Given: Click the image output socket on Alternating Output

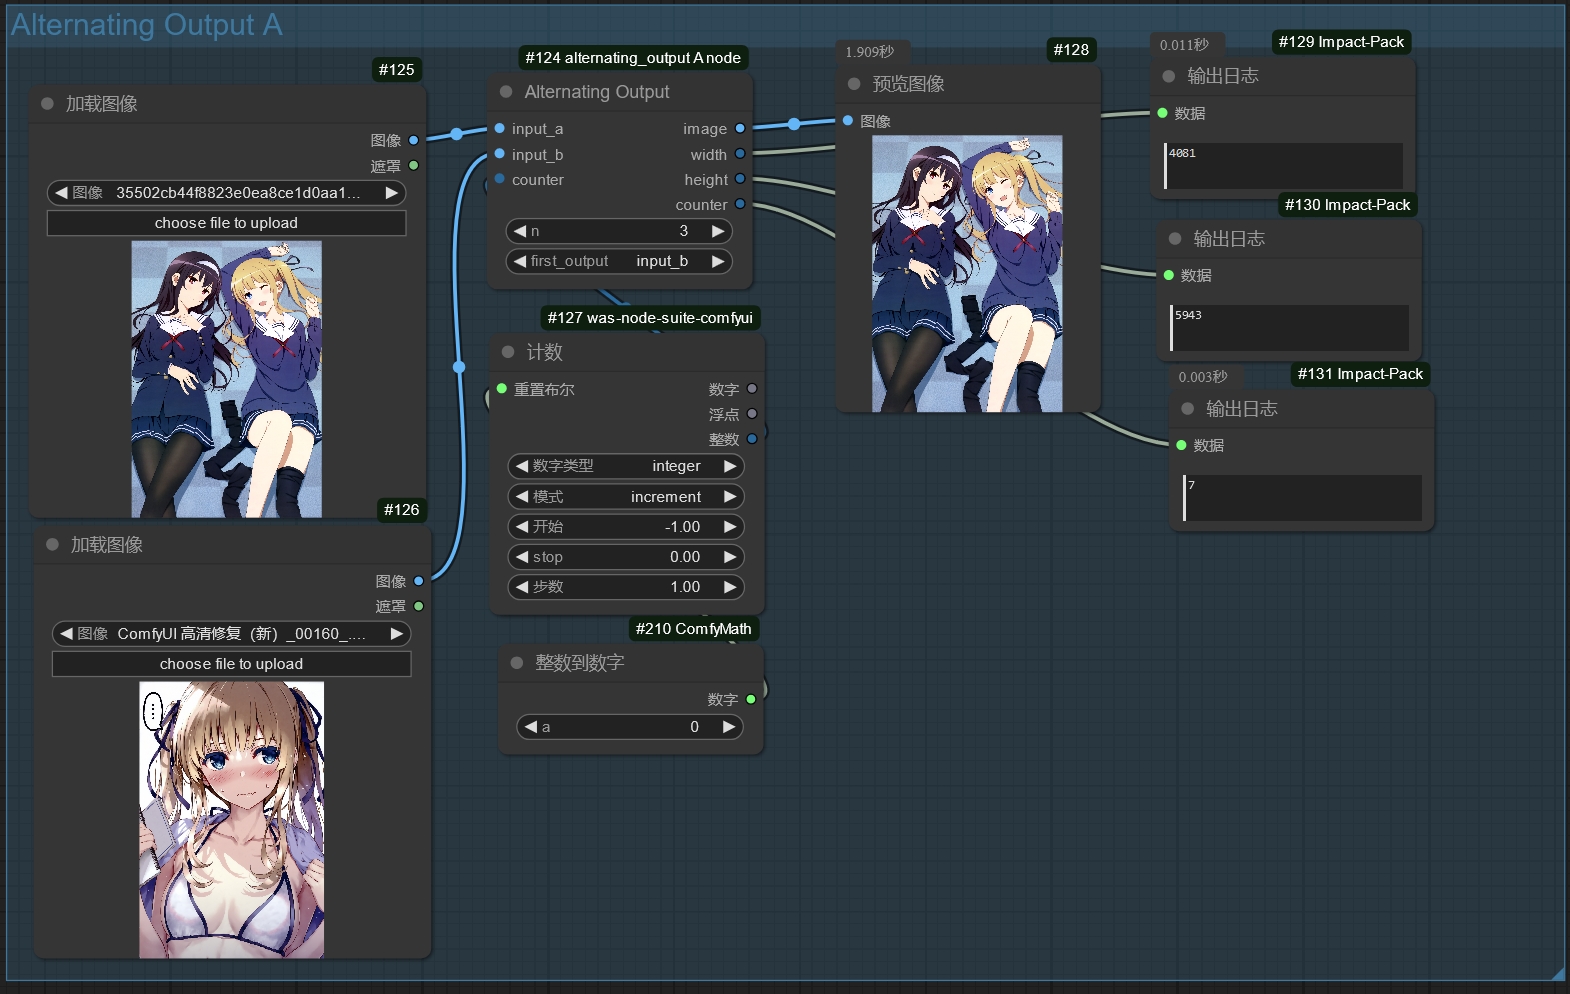Looking at the screenshot, I should (x=740, y=128).
